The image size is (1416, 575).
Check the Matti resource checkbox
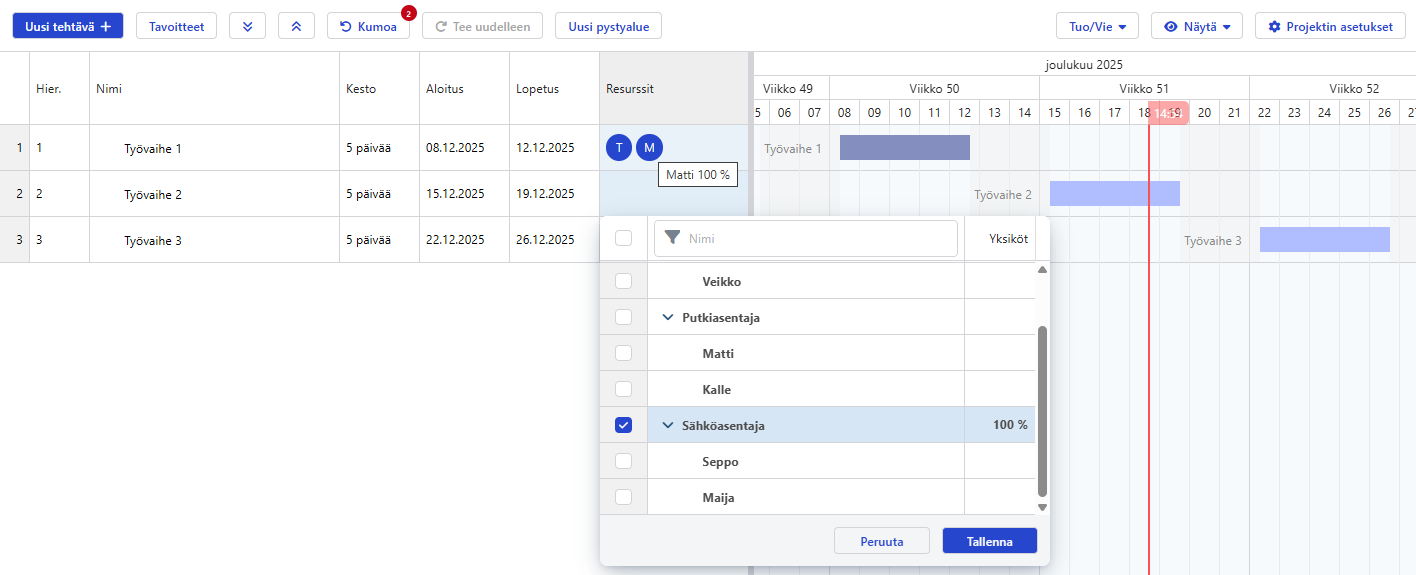[x=623, y=353]
